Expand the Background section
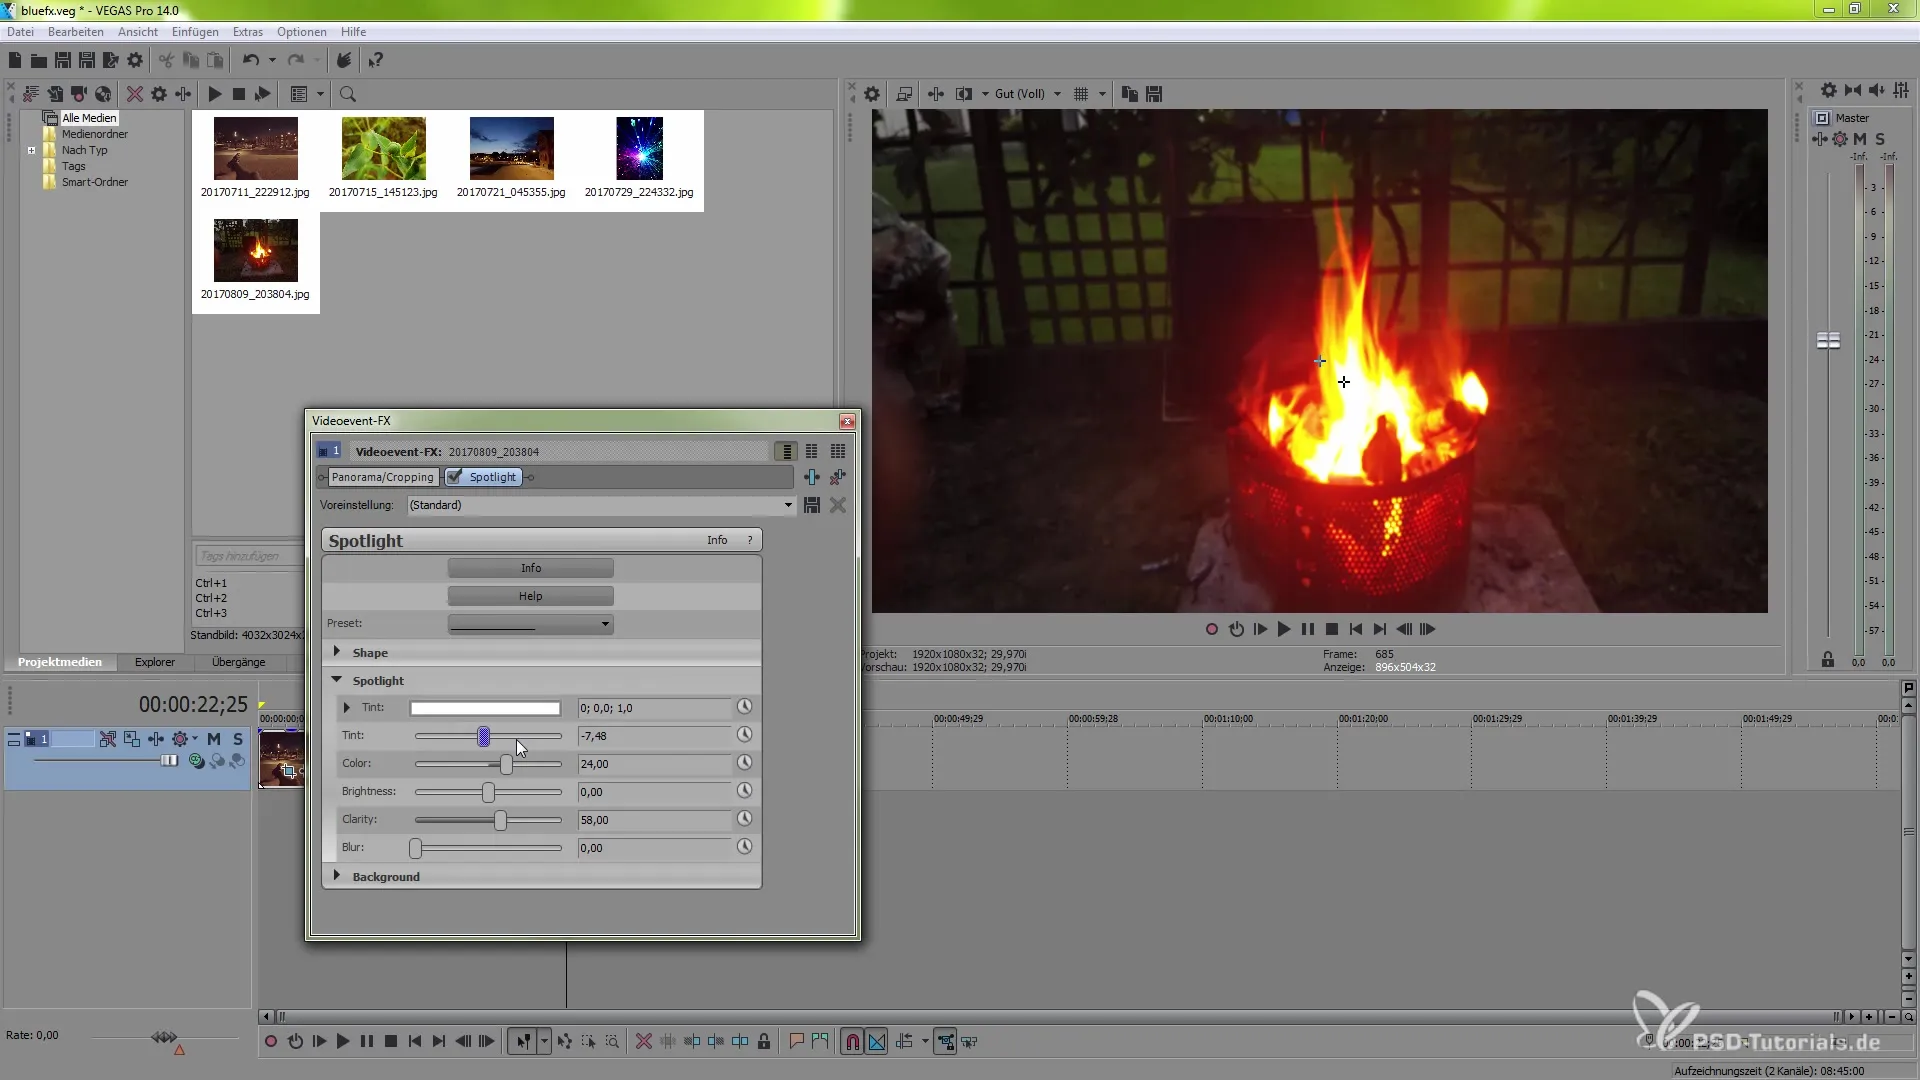Screen dimensions: 1920x1080 (x=337, y=876)
